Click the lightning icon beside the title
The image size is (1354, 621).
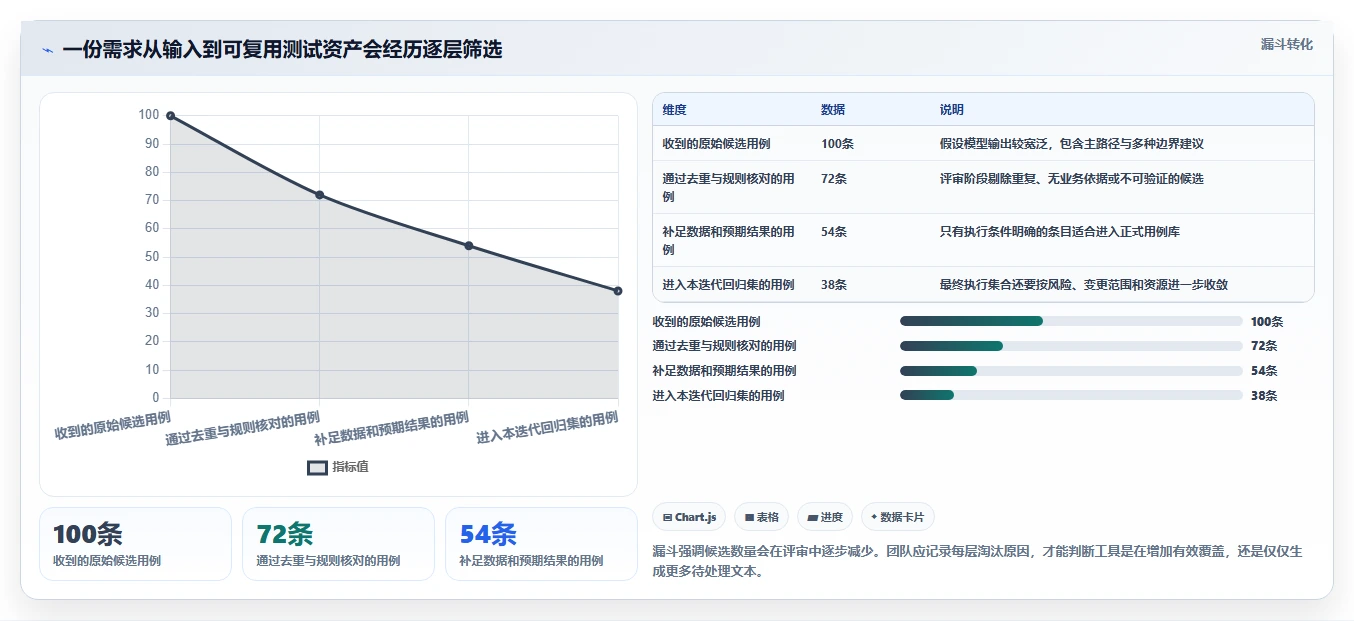[48, 50]
